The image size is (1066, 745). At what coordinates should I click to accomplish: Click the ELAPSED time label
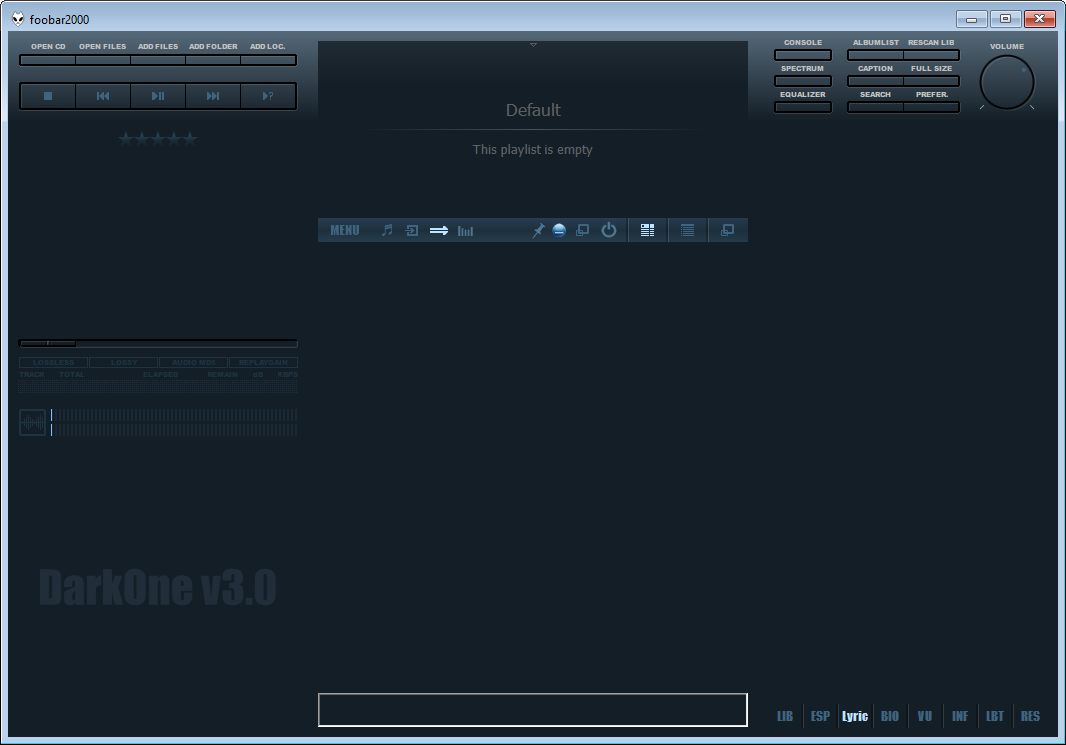click(x=160, y=375)
